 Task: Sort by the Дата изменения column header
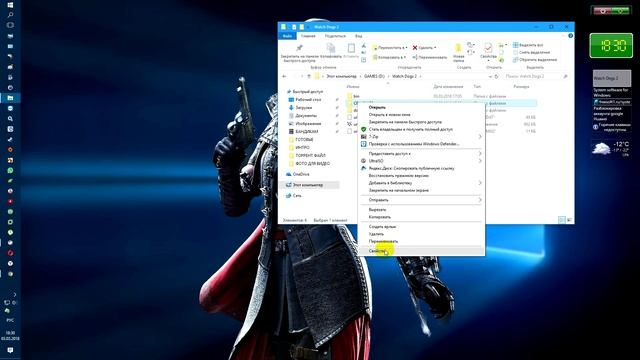tap(448, 87)
